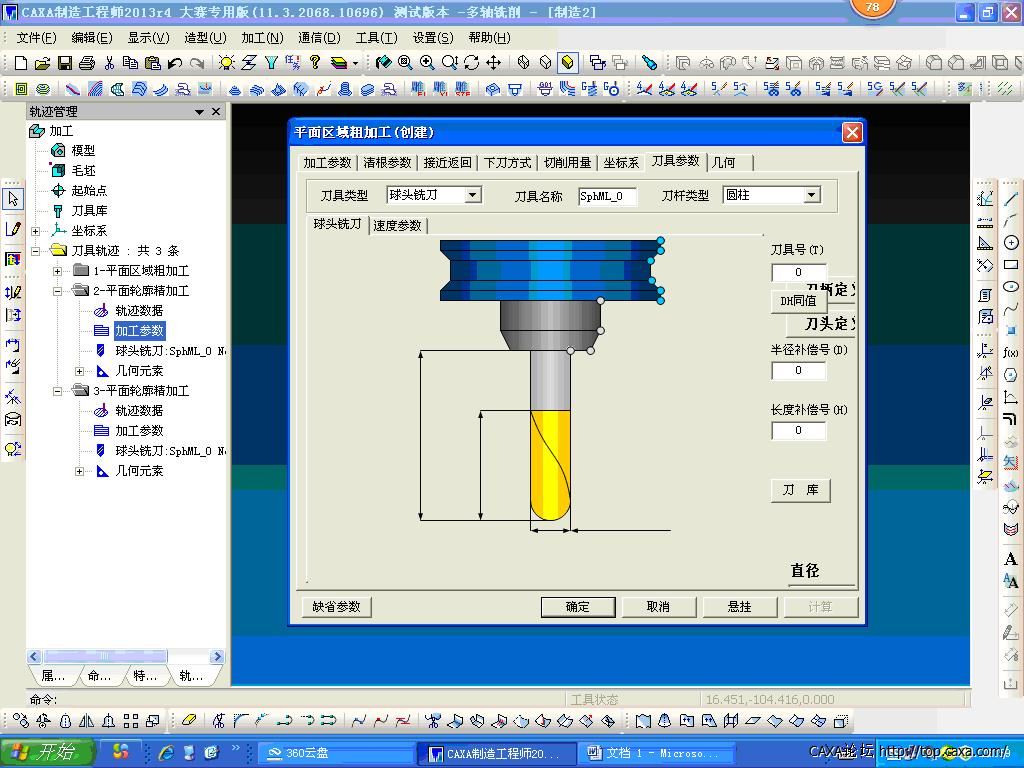Click the DH同值 button
1024x768 pixels.
(799, 301)
